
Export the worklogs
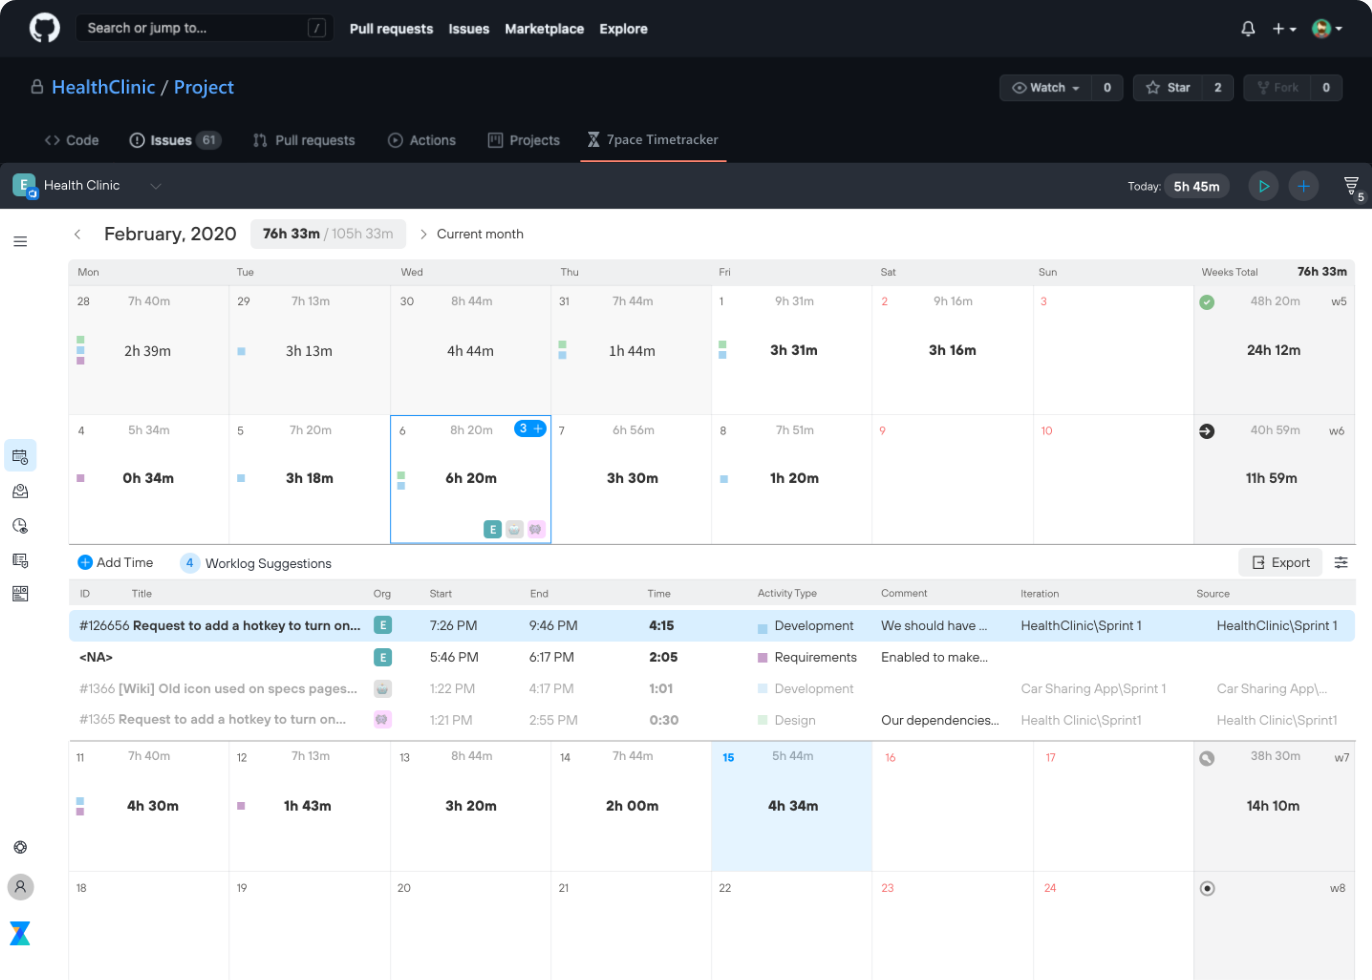pyautogui.click(x=1280, y=563)
